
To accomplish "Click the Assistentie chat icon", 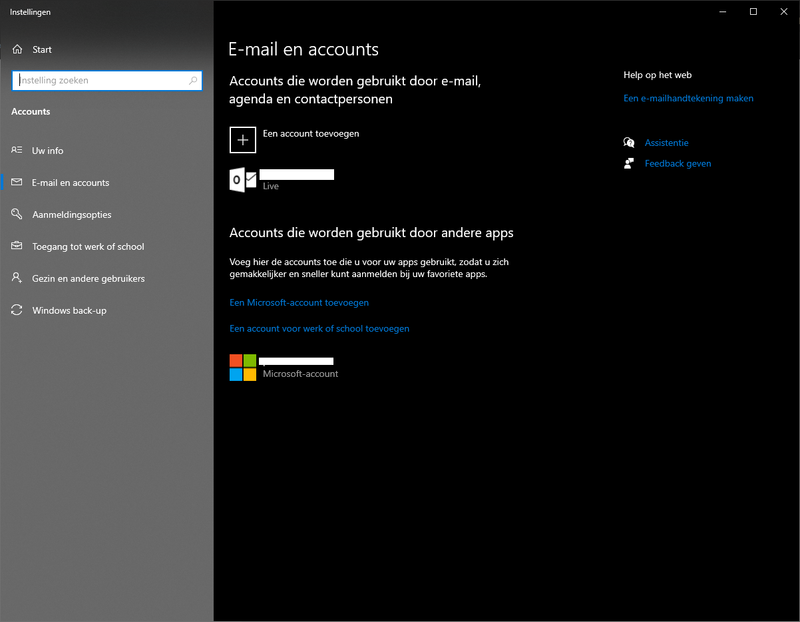I will pyautogui.click(x=629, y=143).
